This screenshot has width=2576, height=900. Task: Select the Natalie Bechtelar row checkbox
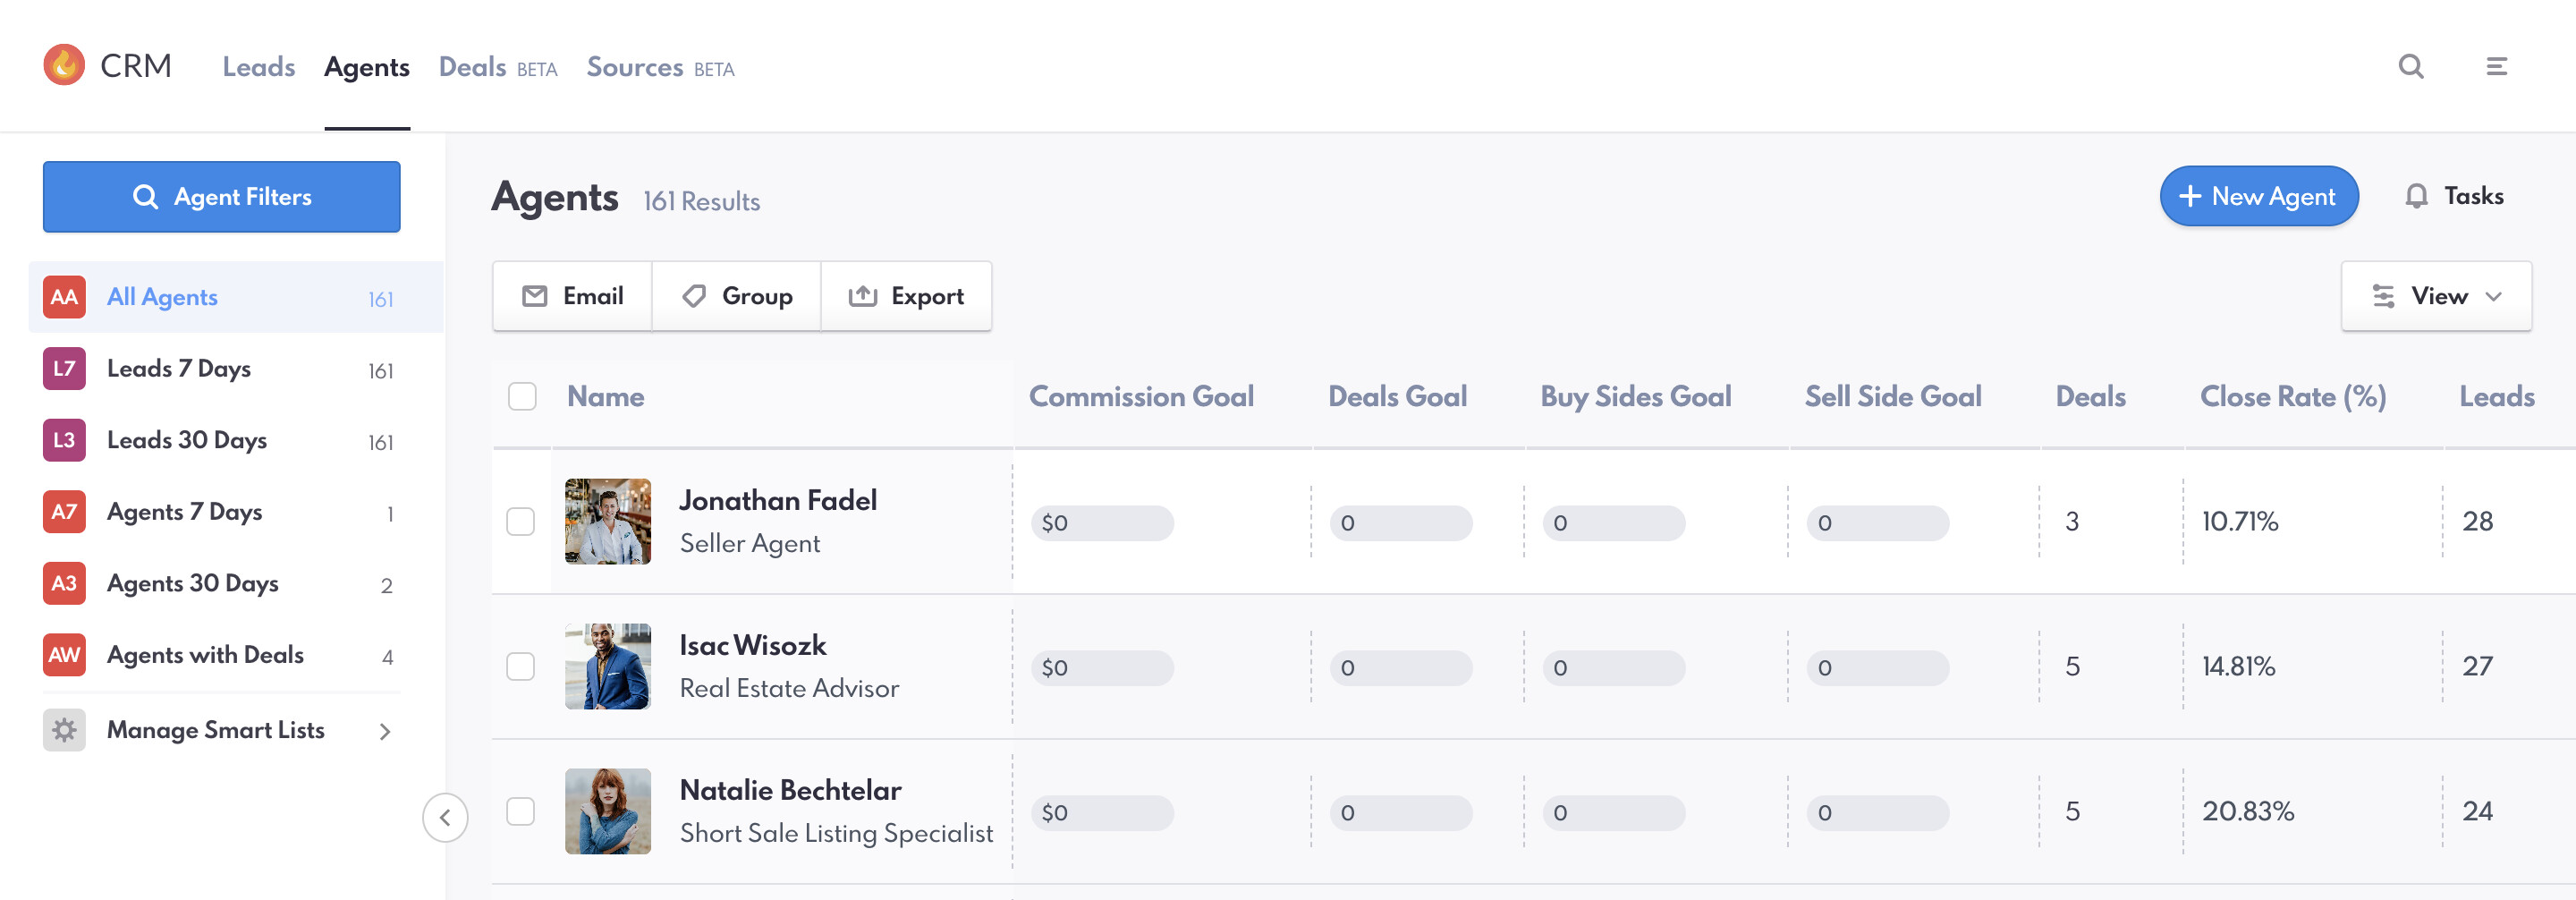click(521, 811)
